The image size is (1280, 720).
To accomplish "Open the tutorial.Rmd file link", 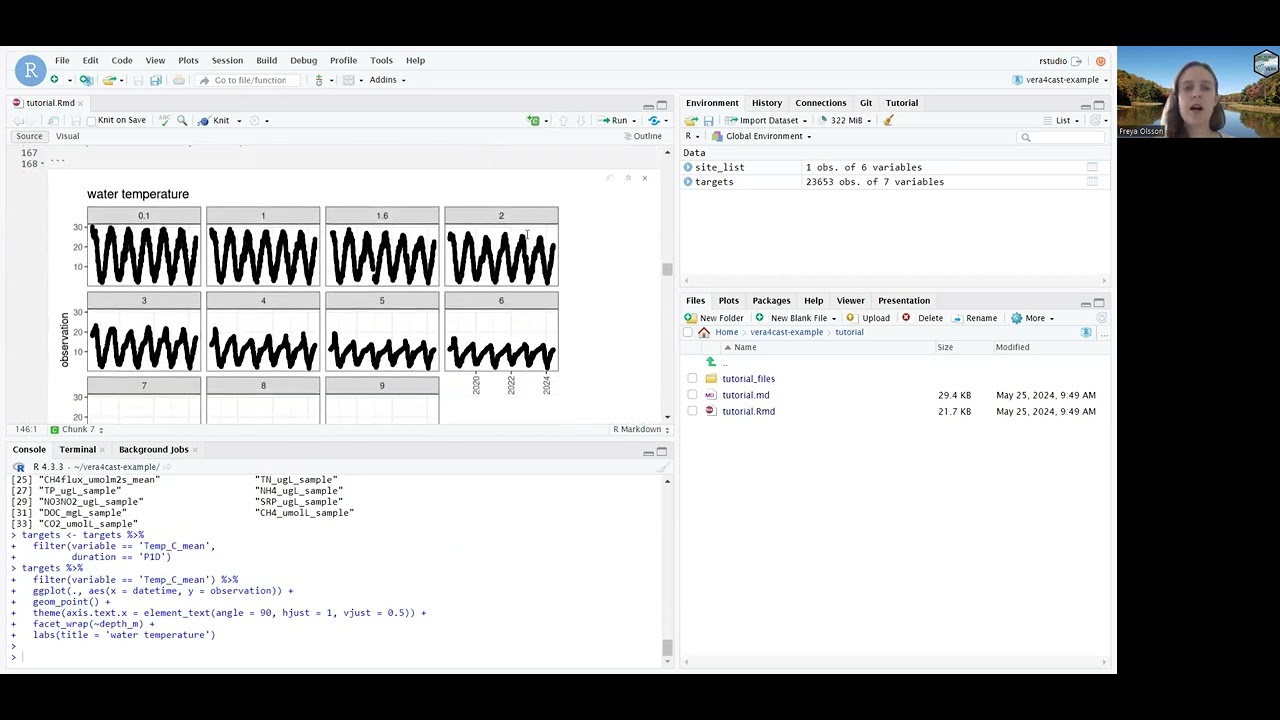I will pyautogui.click(x=748, y=411).
